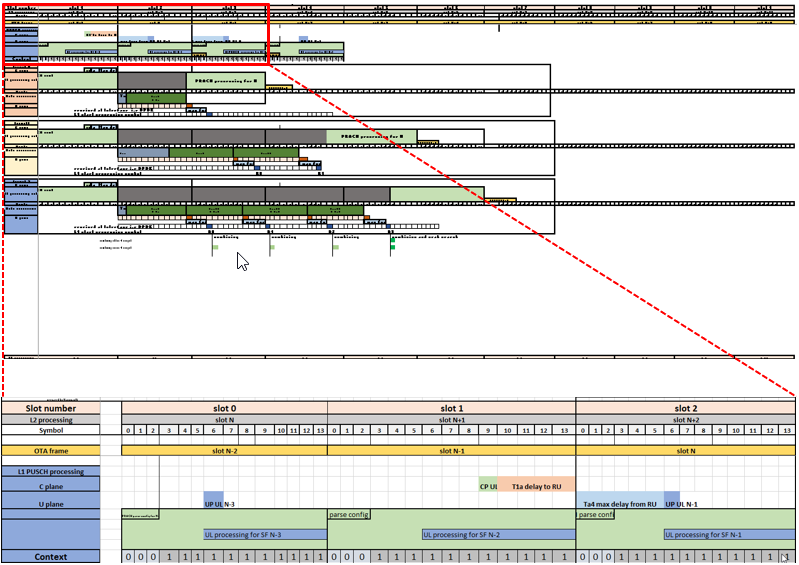The image size is (799, 565).
Task: Click 'slot N+2' in L2 processing row
Action: (685, 420)
